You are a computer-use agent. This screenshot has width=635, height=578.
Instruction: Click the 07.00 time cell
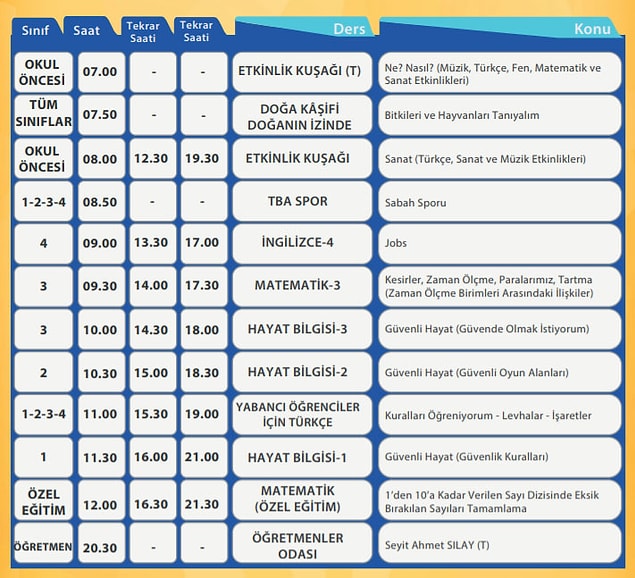point(101,72)
